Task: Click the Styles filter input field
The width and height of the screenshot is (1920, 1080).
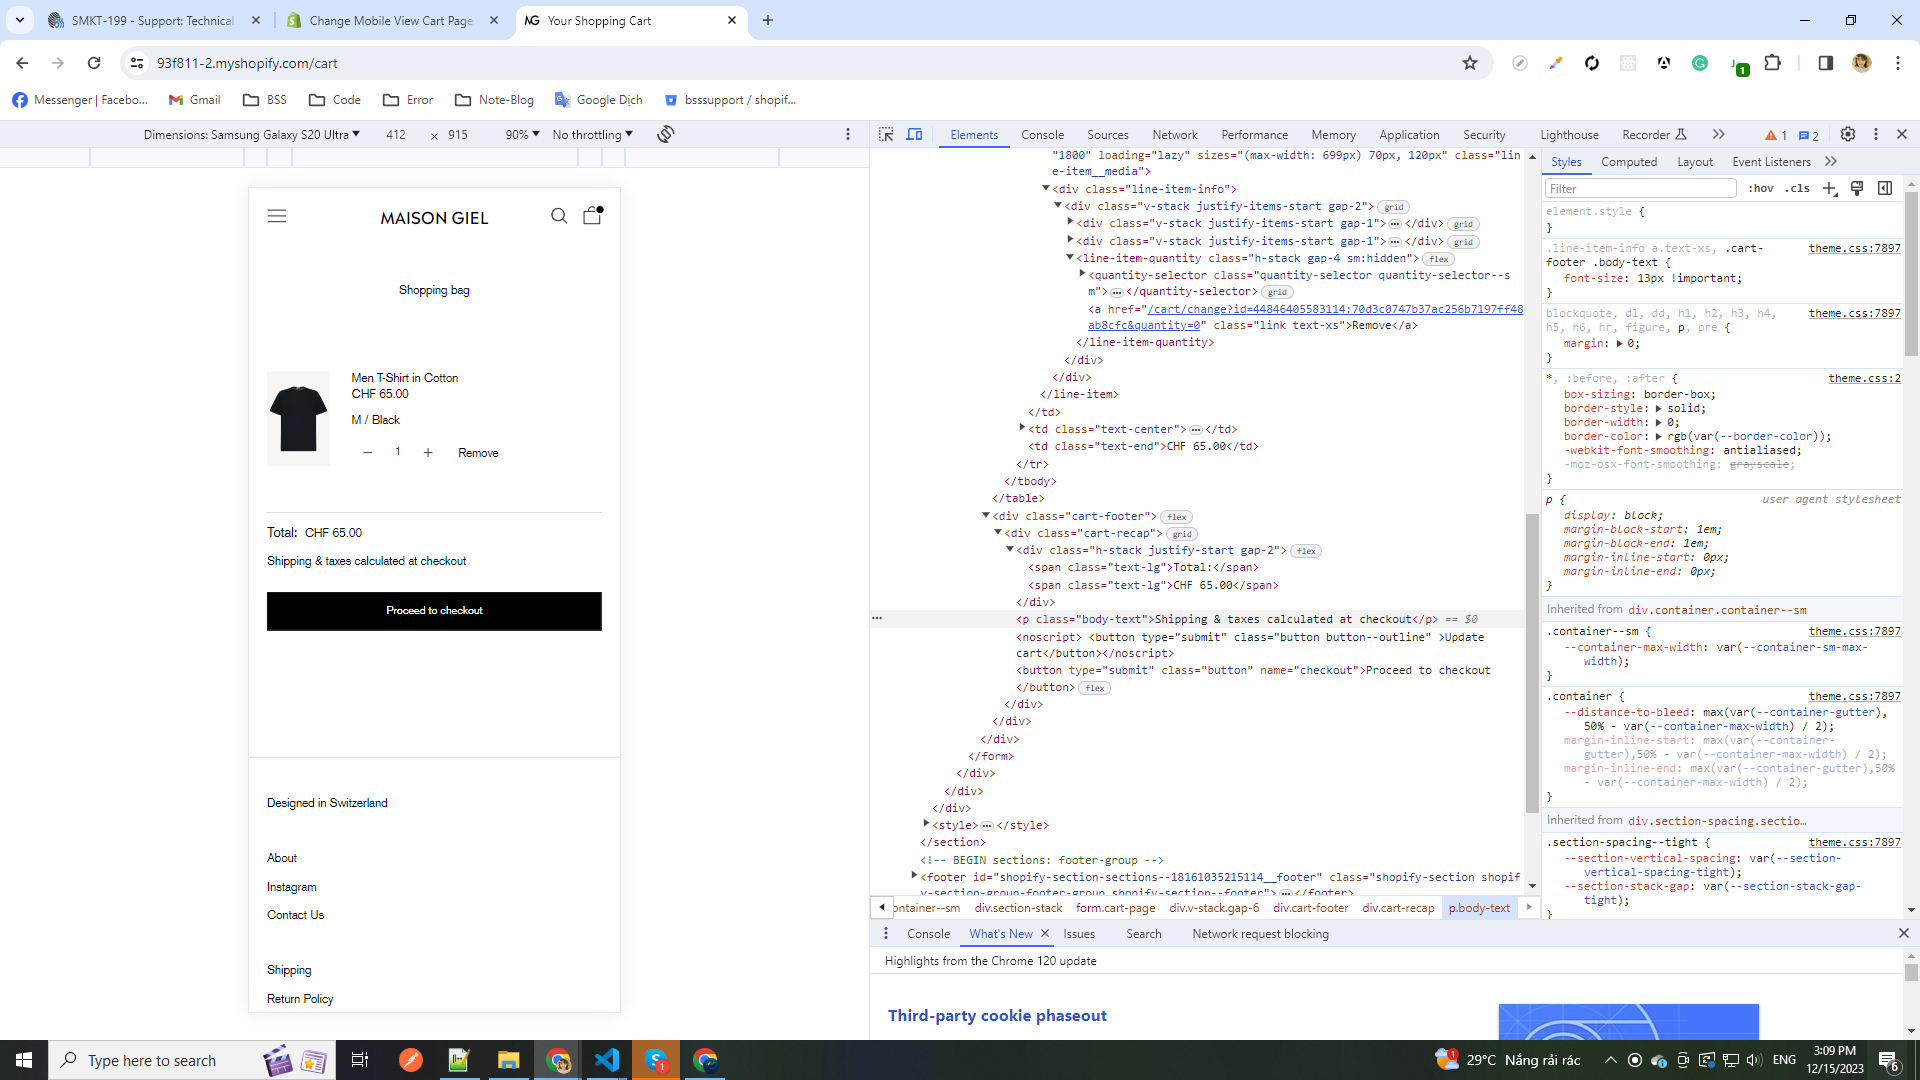Action: (x=1640, y=188)
